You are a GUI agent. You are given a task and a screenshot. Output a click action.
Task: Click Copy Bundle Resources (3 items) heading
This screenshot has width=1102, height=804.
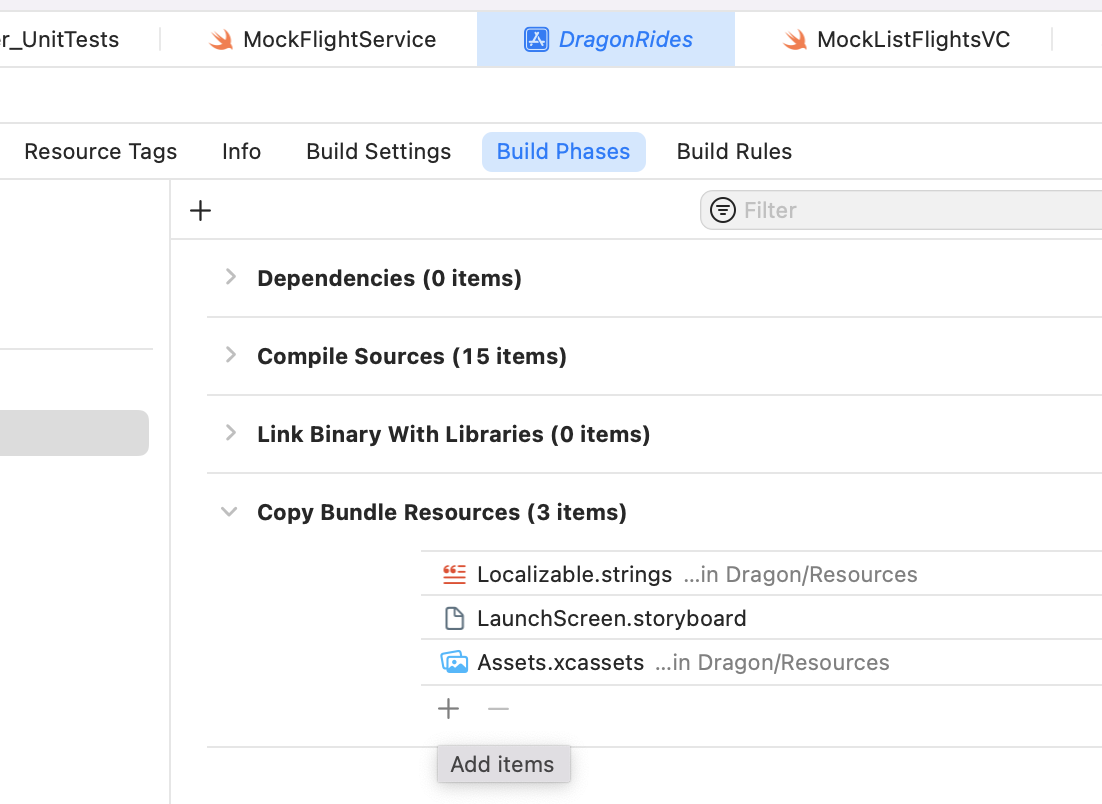coord(441,512)
